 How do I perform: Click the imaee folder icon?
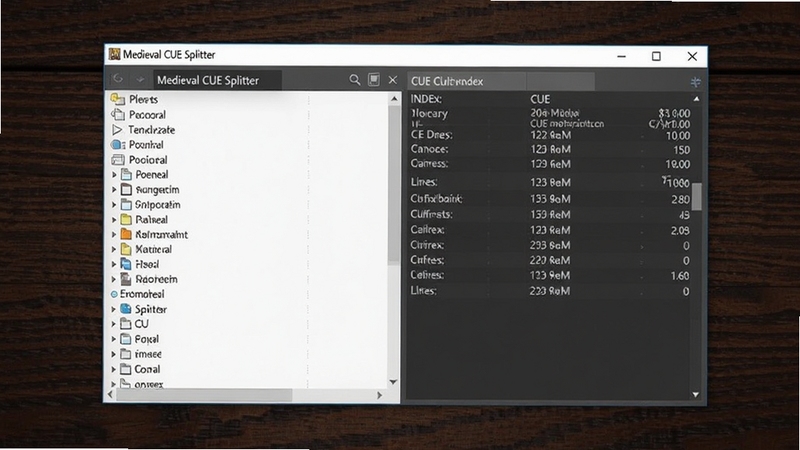[x=126, y=354]
